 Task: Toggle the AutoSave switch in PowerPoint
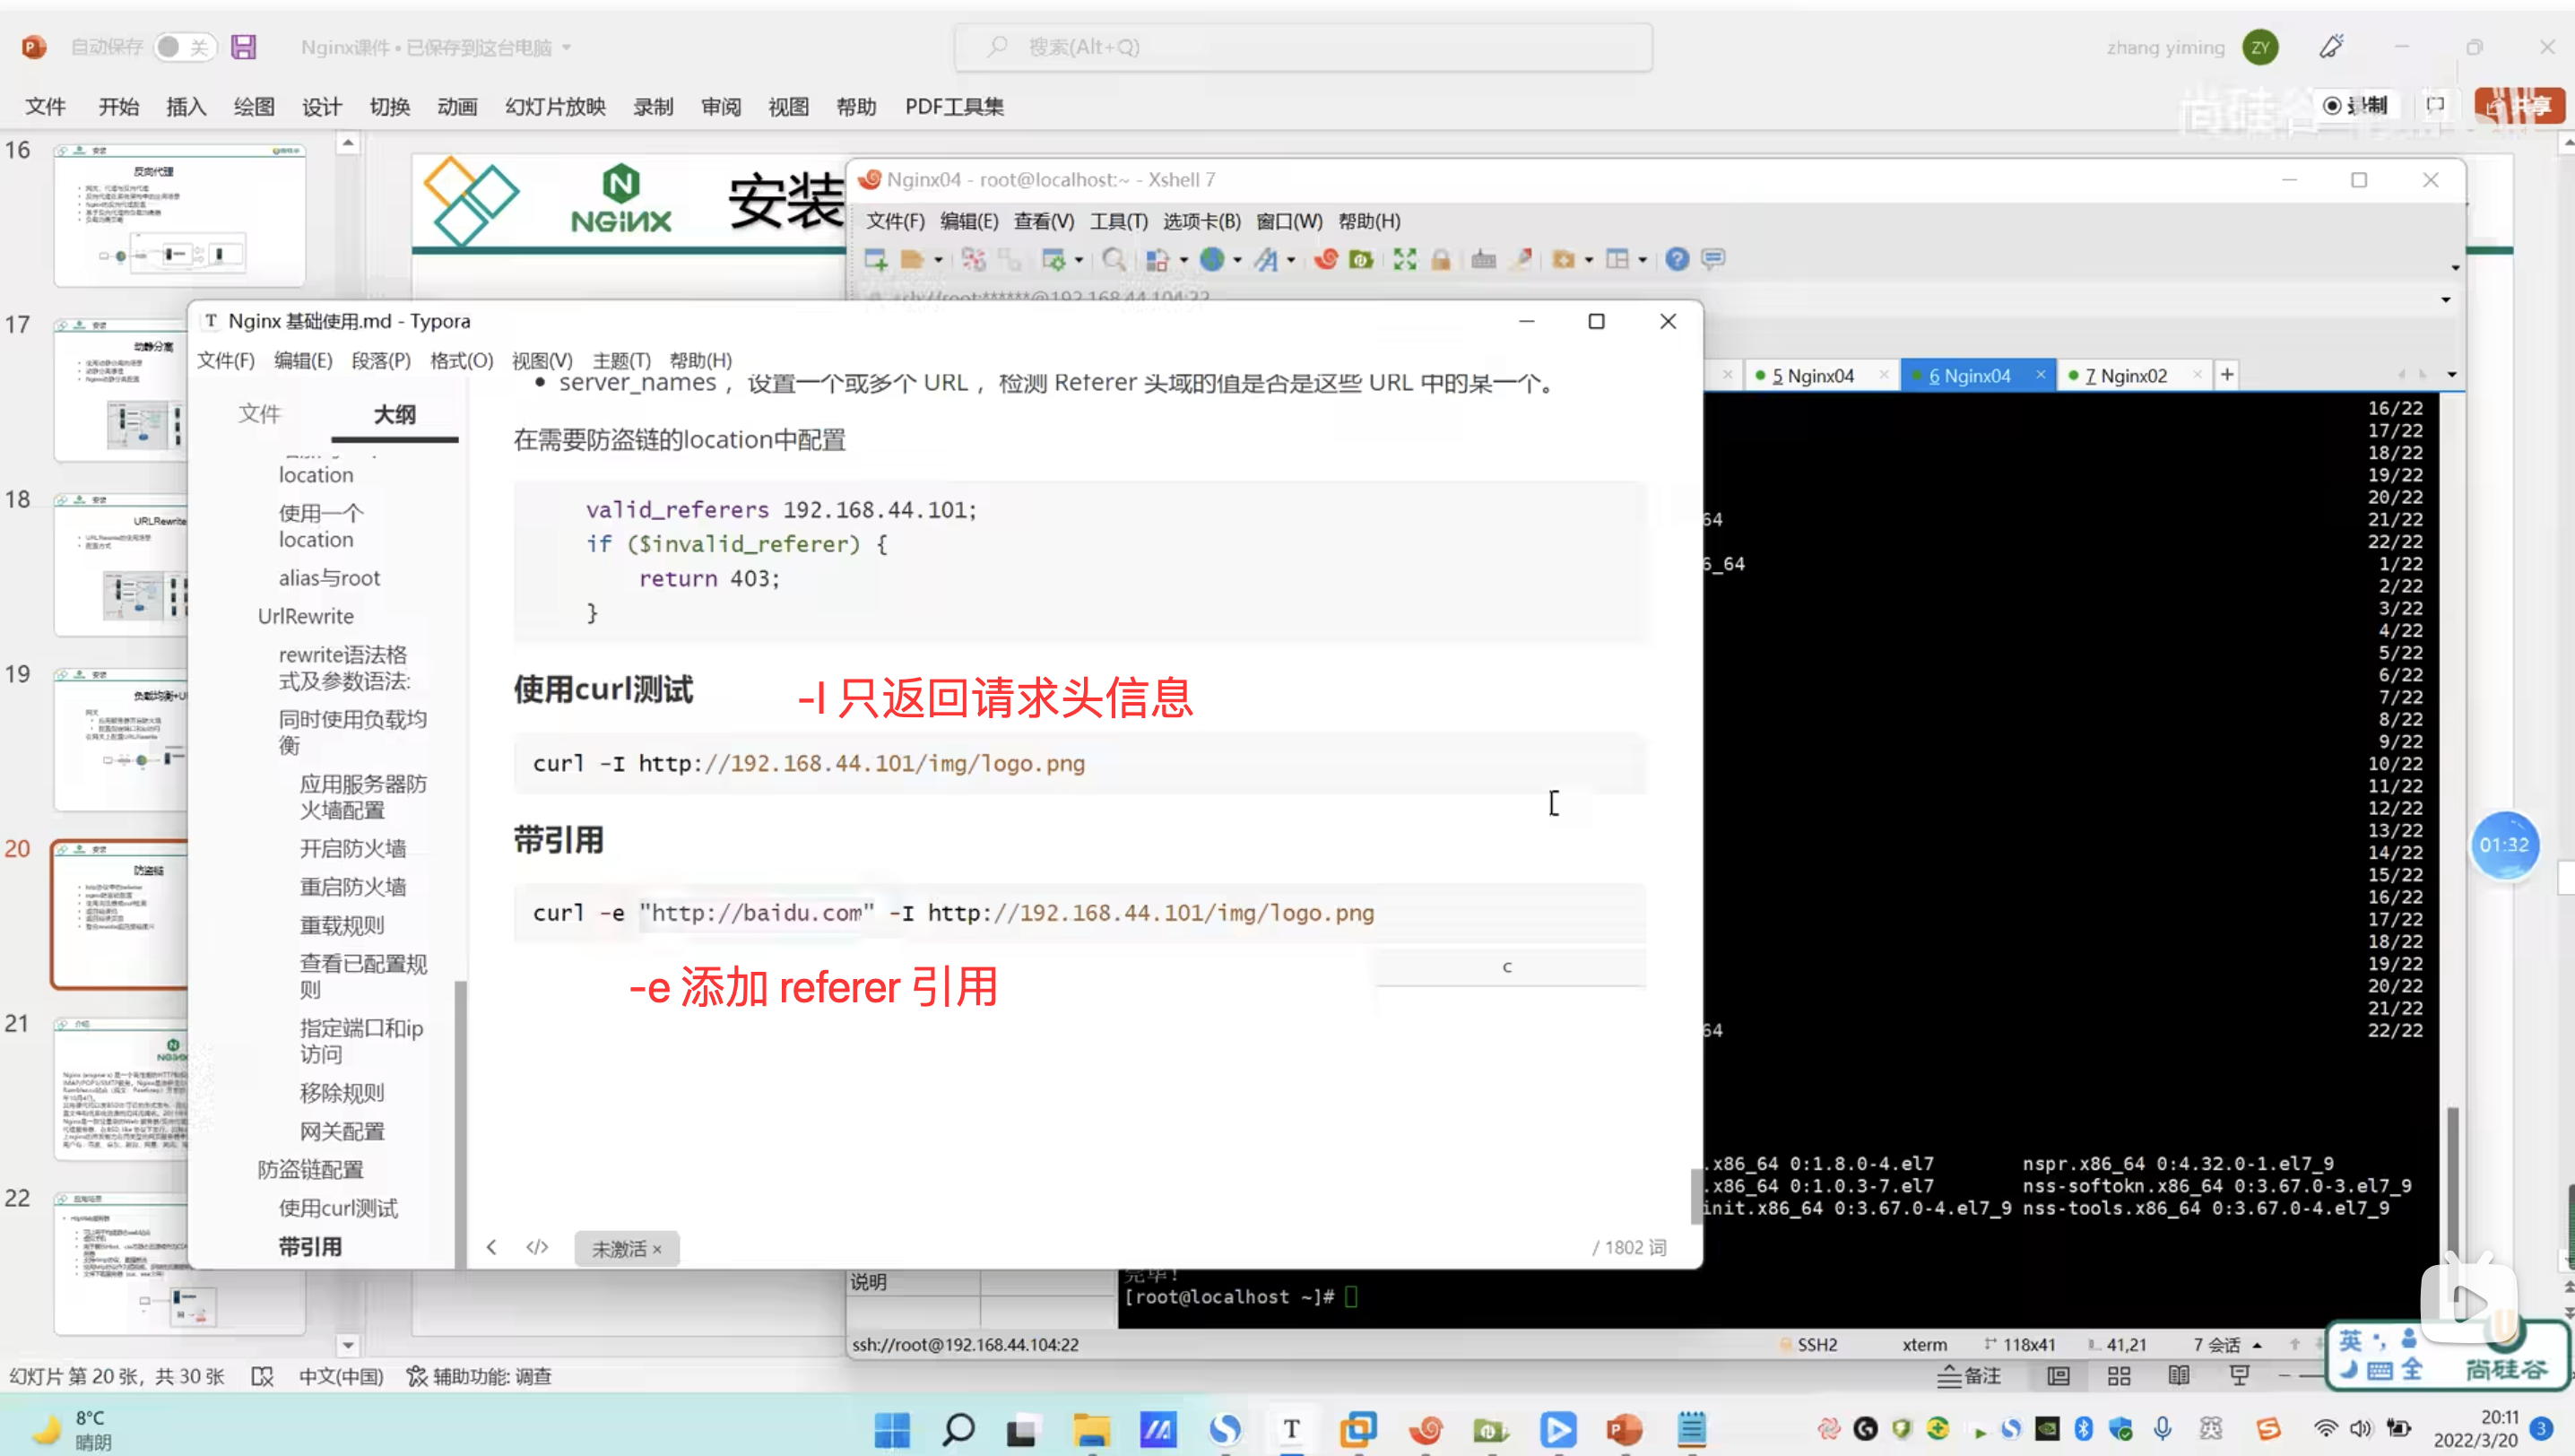tap(184, 47)
